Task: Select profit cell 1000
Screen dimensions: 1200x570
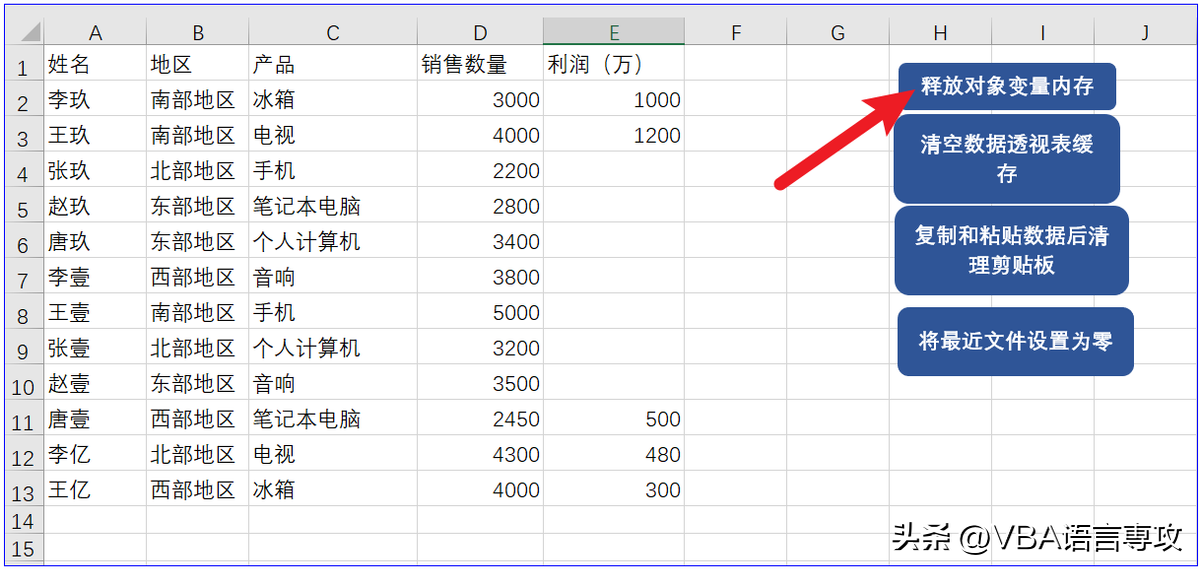Action: click(x=614, y=100)
